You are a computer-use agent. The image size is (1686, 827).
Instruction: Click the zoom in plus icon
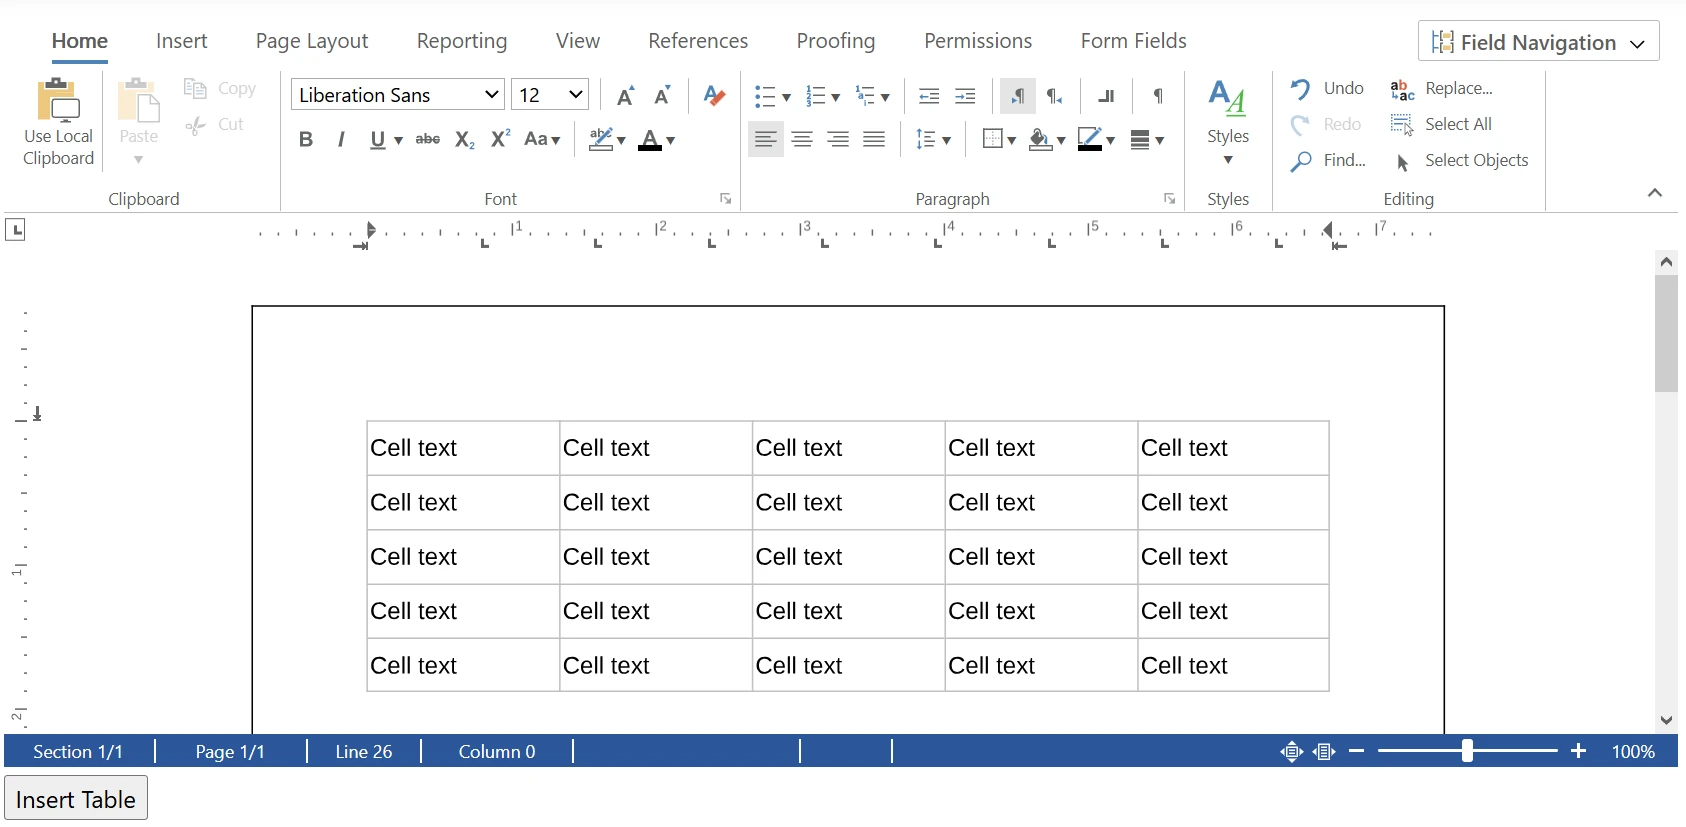click(x=1579, y=751)
